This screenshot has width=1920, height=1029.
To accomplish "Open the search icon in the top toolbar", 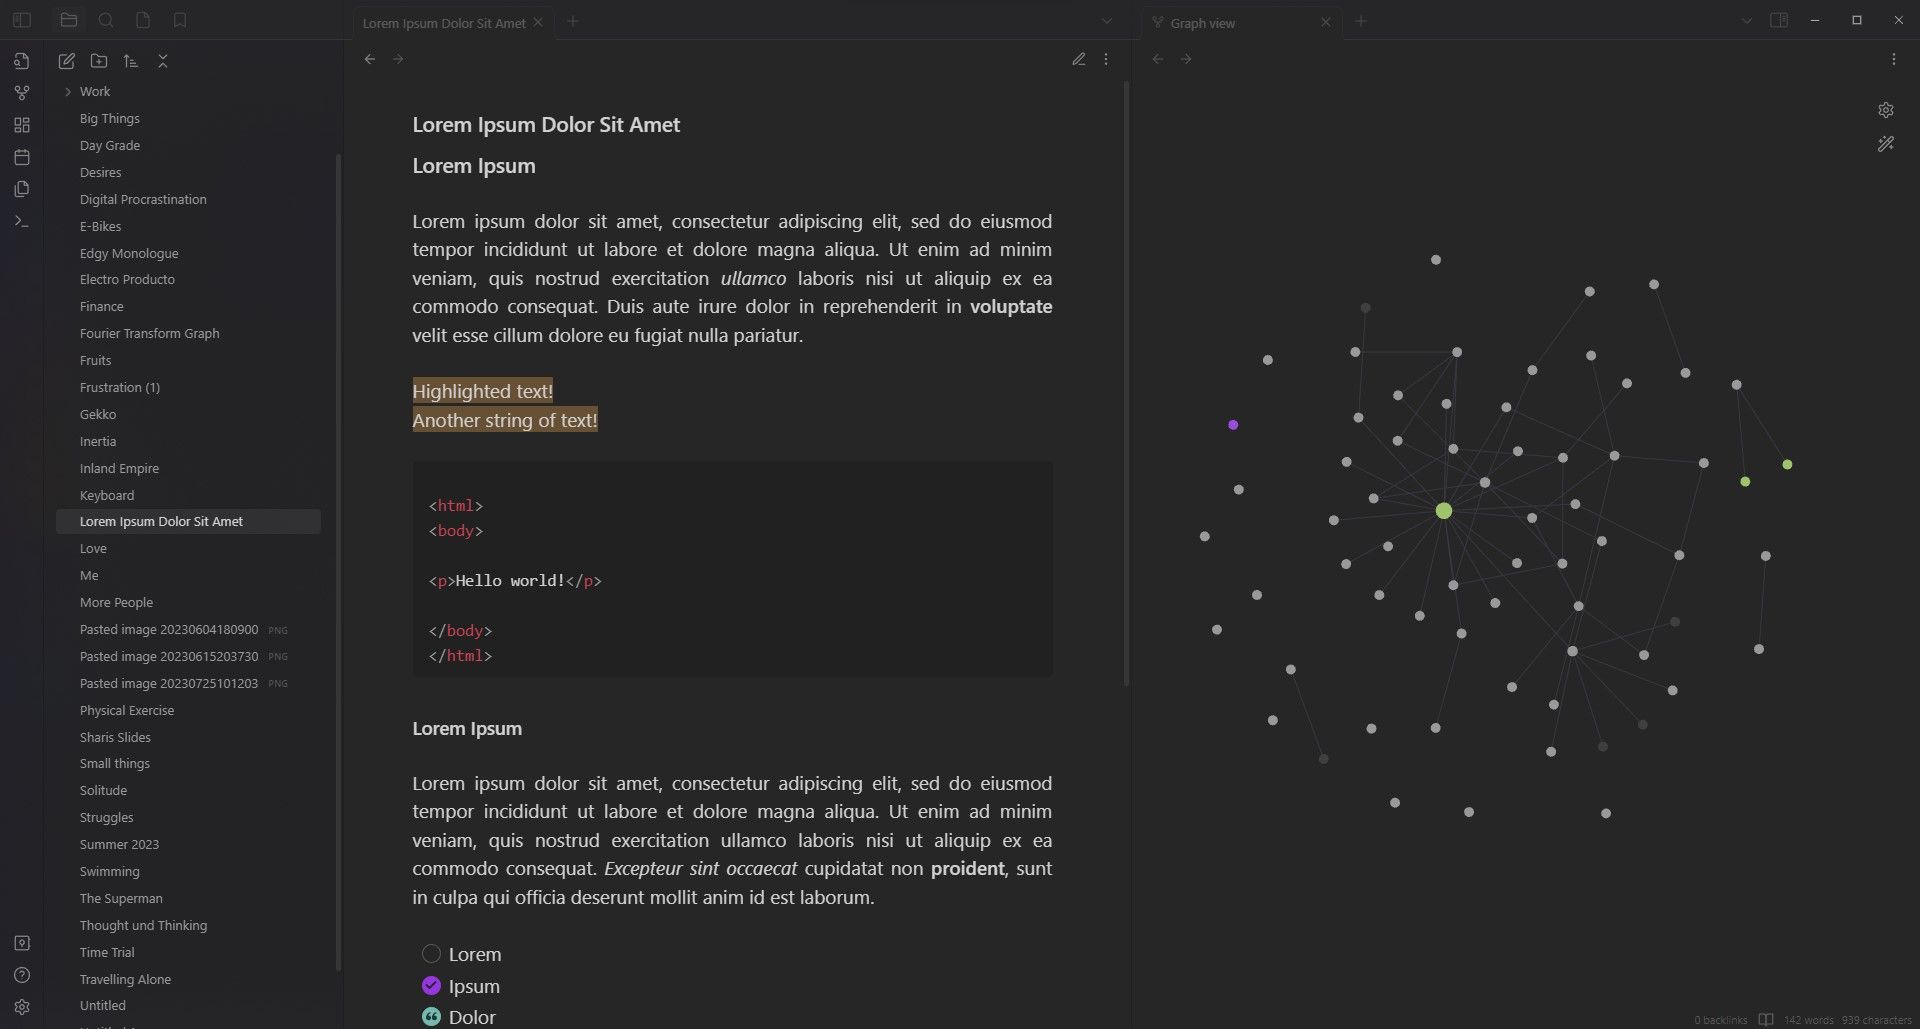I will 106,20.
